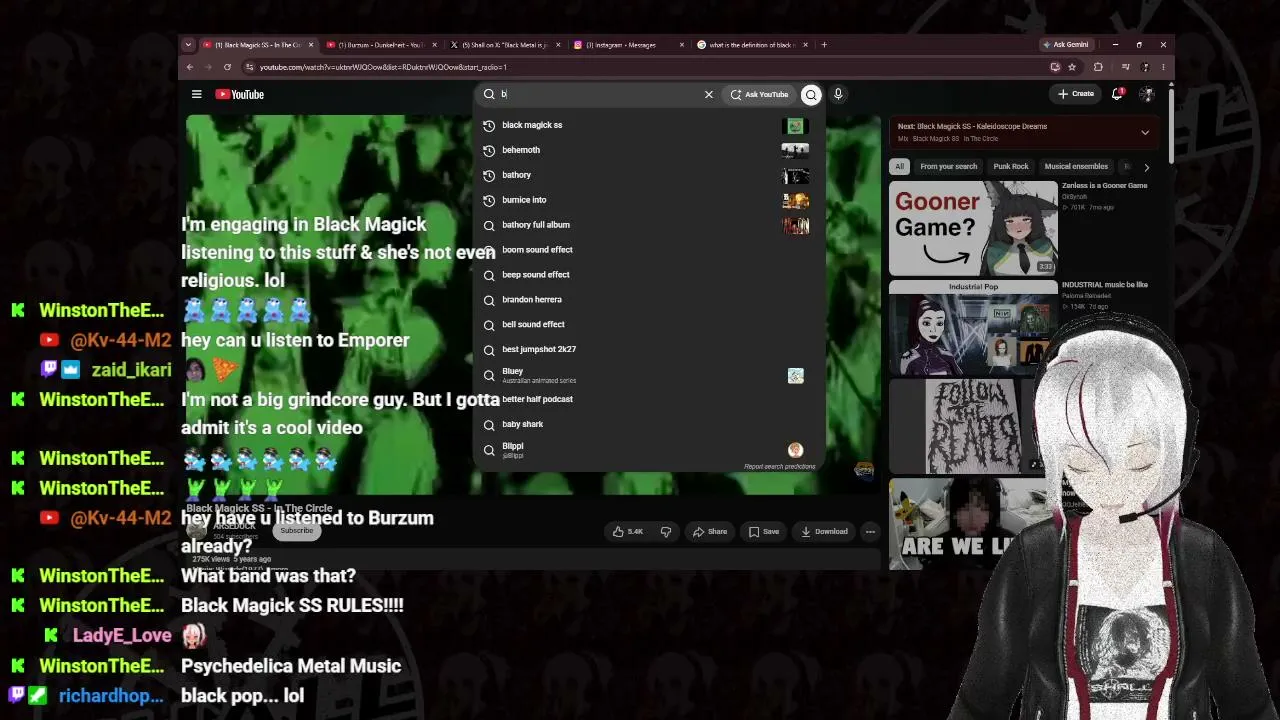Screen dimensions: 1280x720
Task: Focus the YouTube search input field
Action: tap(598, 94)
